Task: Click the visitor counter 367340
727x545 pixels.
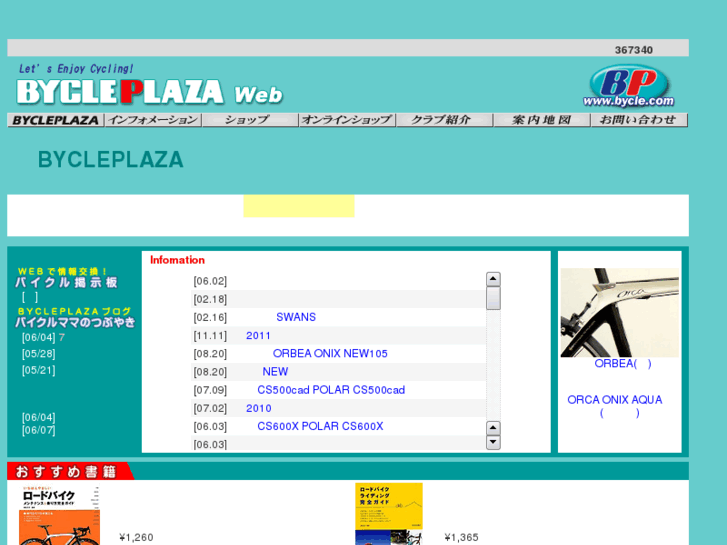Action: click(x=634, y=50)
